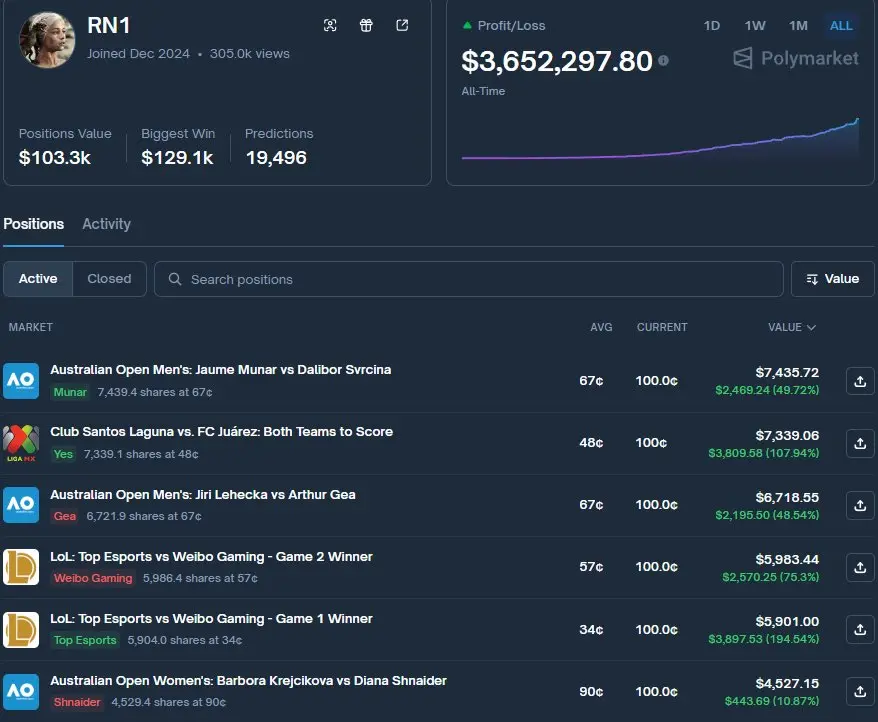Select the Positions tab

pos(33,224)
